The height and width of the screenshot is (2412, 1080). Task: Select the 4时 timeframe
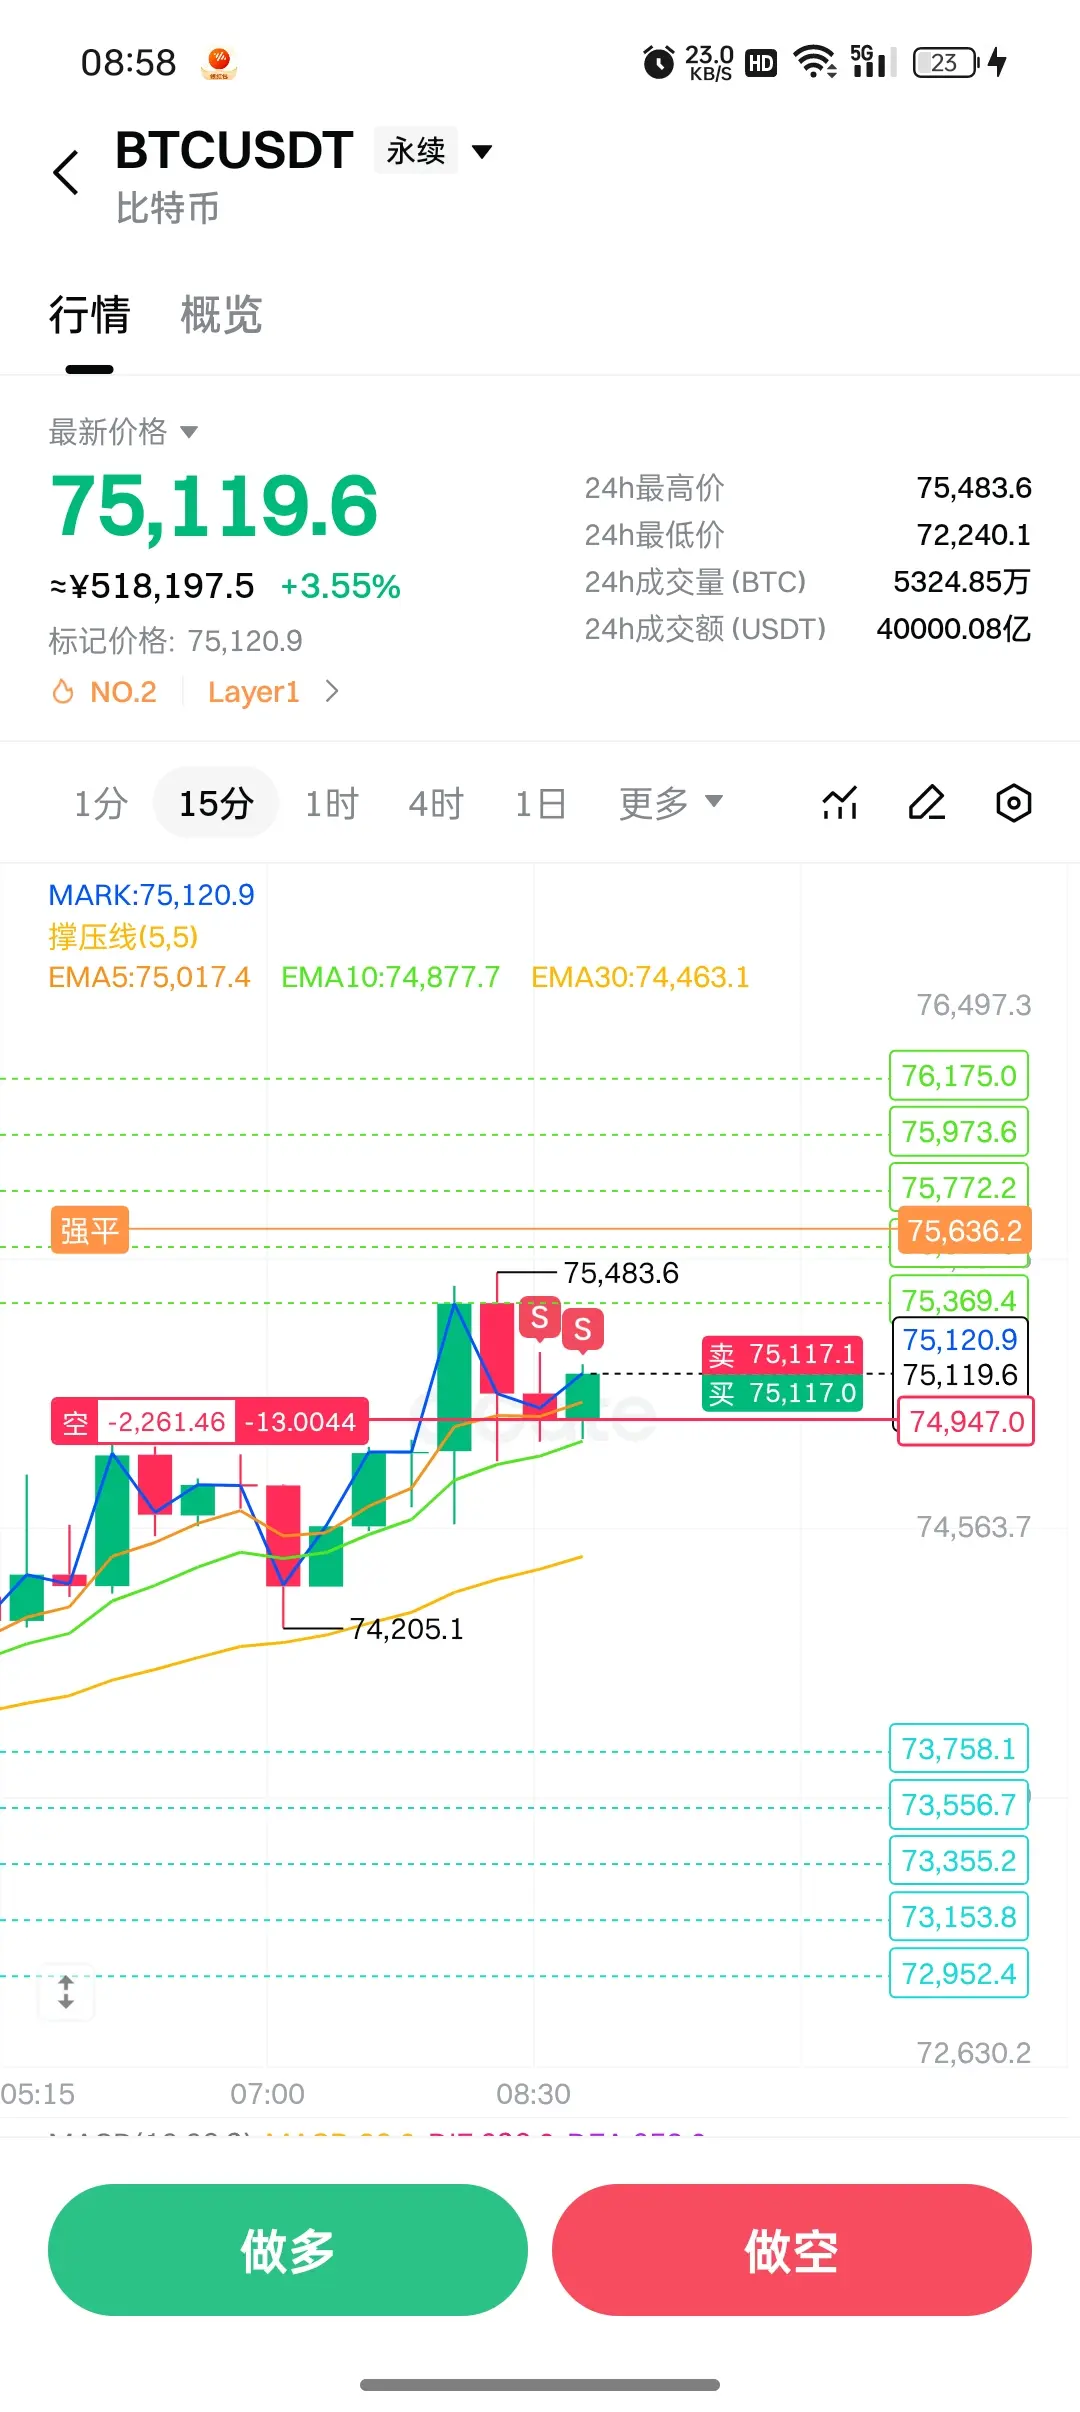[436, 803]
